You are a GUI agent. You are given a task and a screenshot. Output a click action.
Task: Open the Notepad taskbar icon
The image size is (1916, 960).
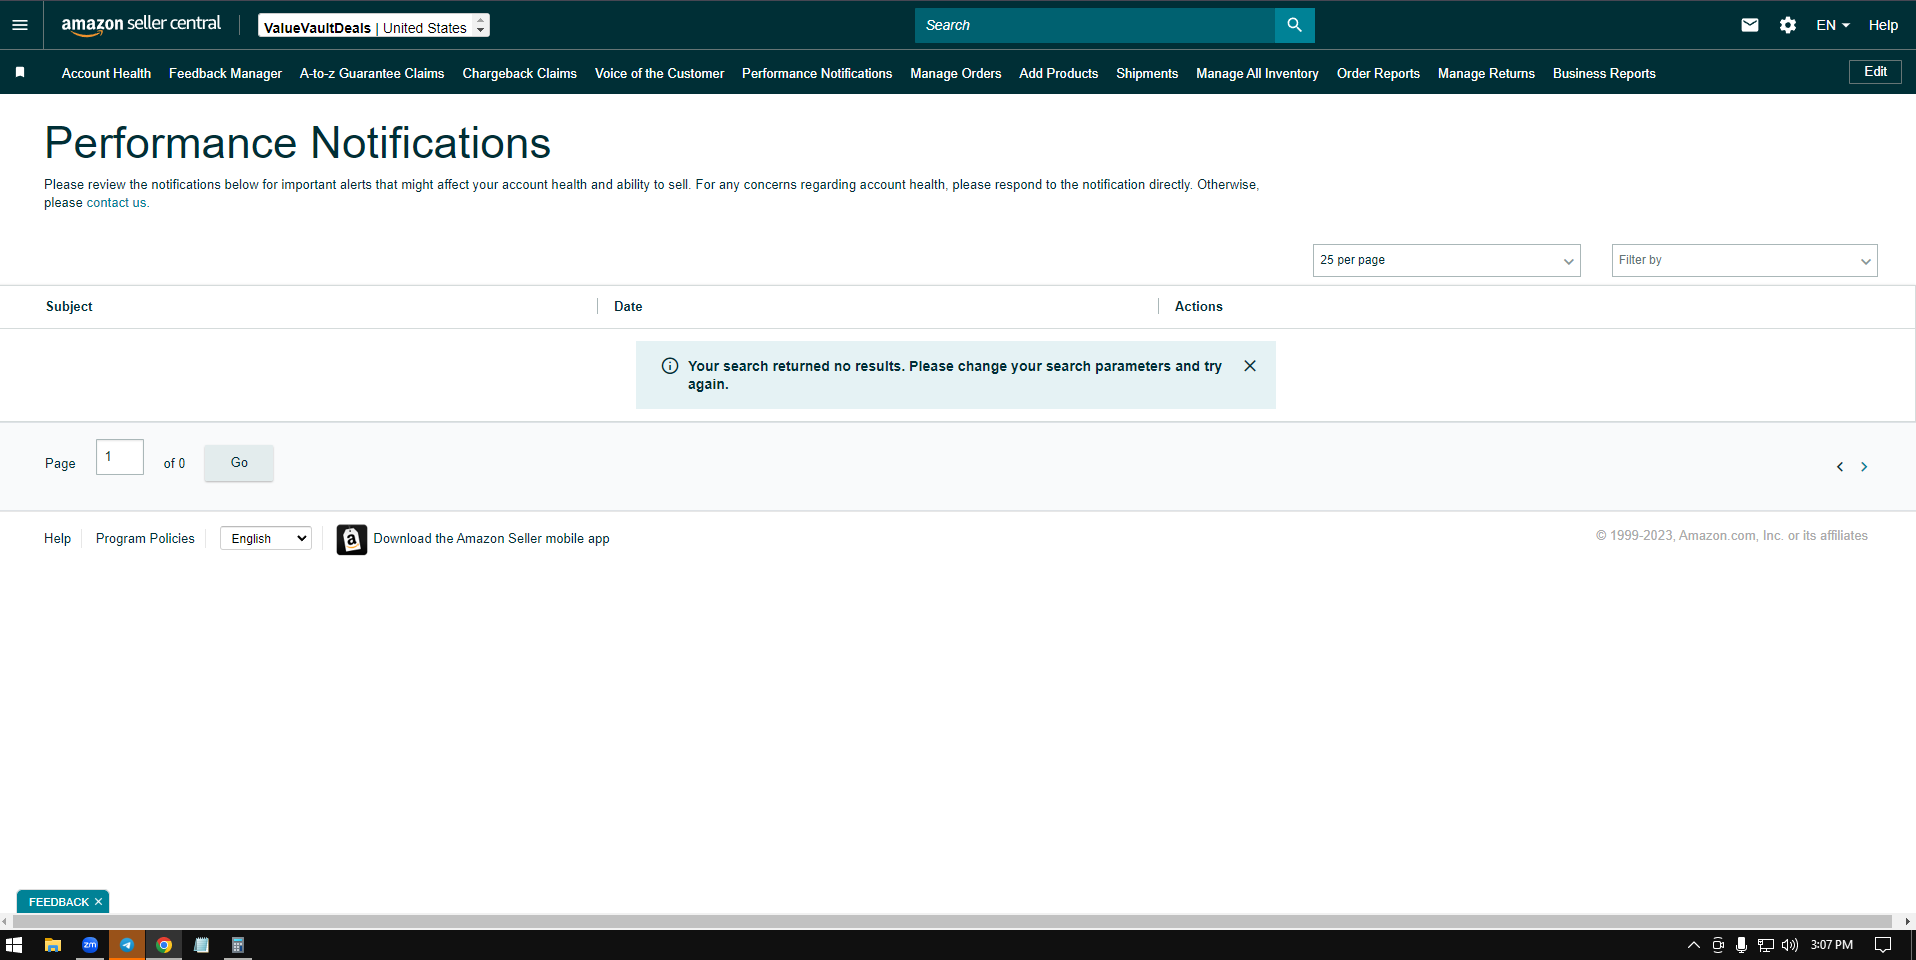click(201, 945)
